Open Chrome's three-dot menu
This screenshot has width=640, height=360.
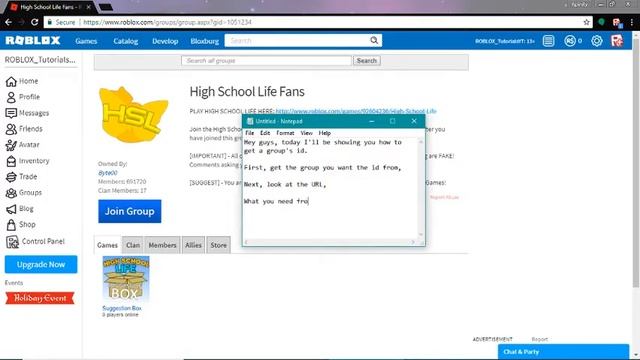coord(631,22)
